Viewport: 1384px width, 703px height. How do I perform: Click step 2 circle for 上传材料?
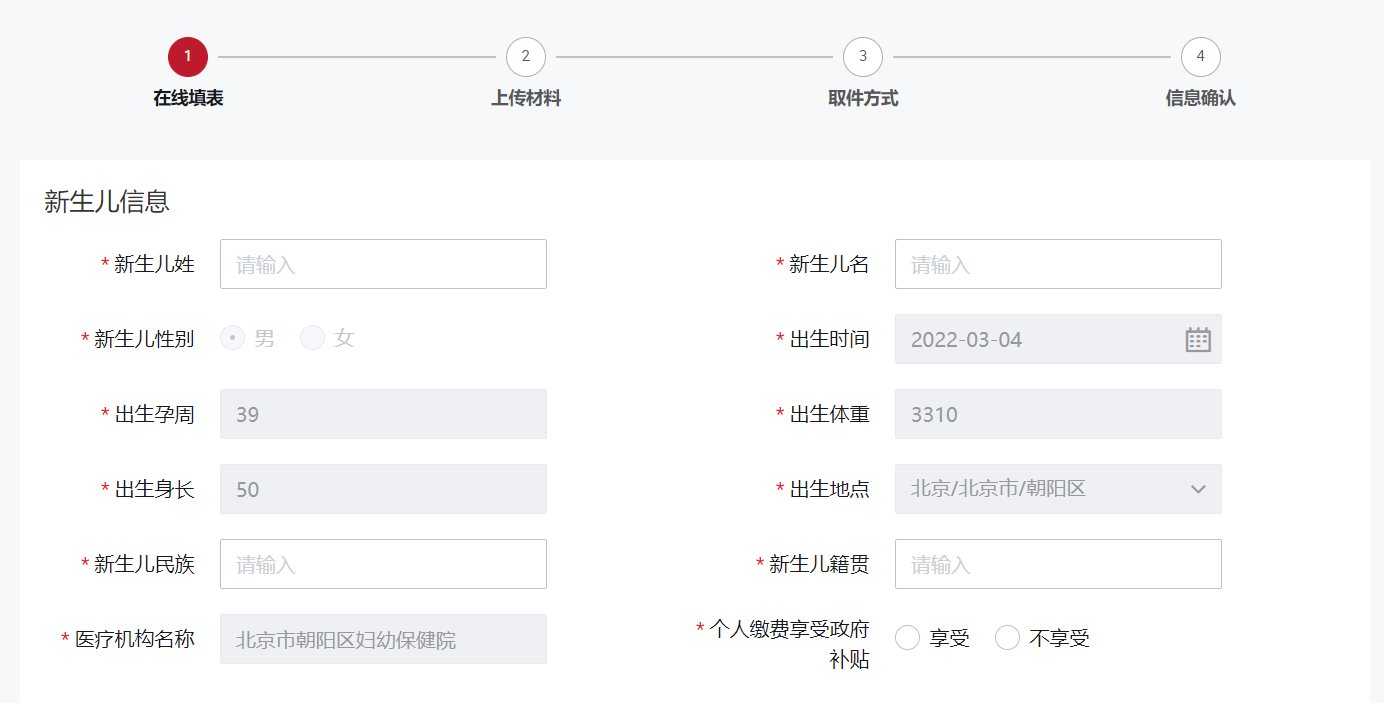pos(525,57)
